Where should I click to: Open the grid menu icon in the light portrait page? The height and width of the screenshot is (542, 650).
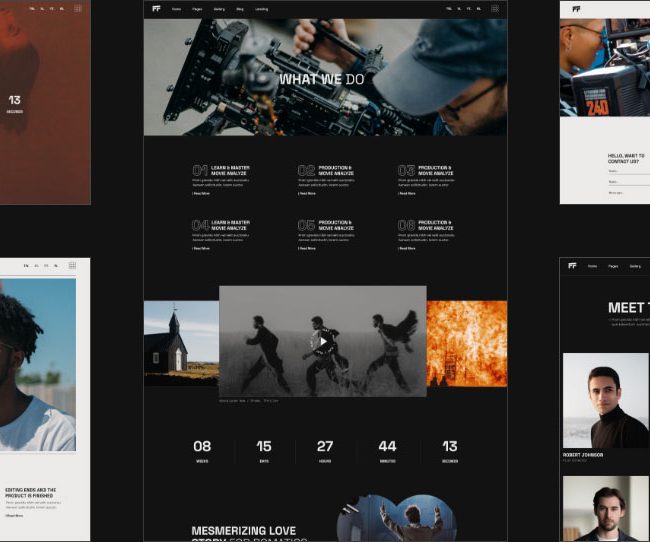coord(72,265)
